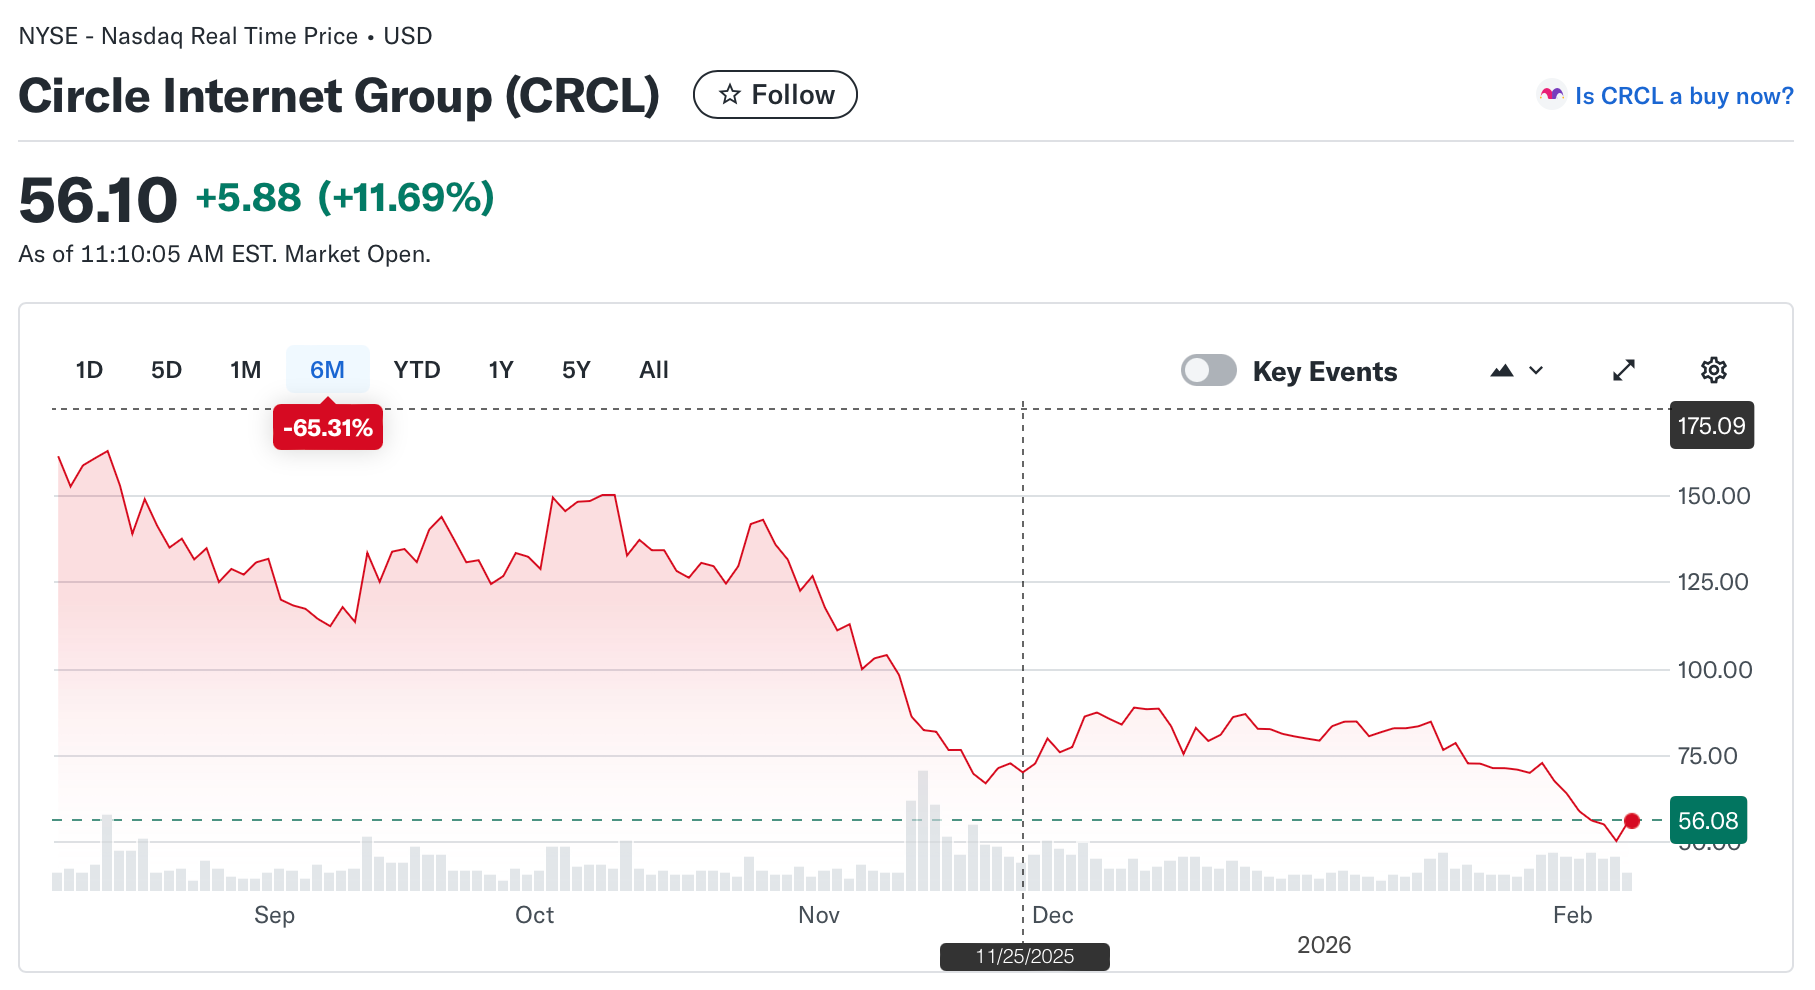The image size is (1815, 990).
Task: Expand the chart to fullscreen
Action: [1624, 370]
